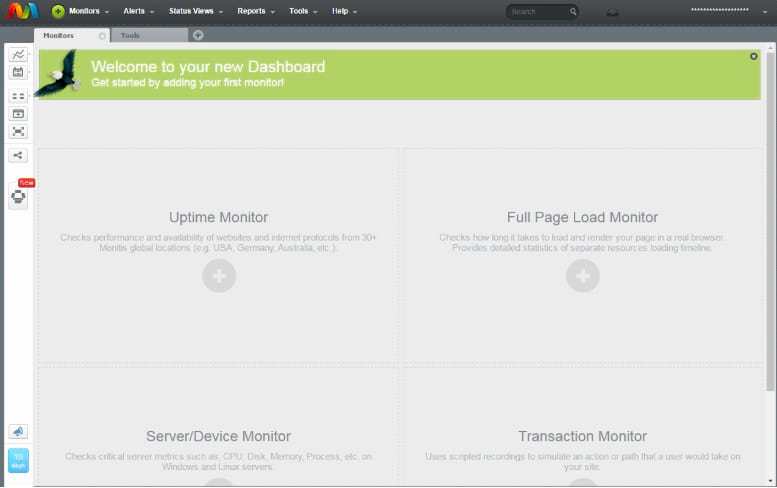
Task: Click the line chart sidebar icon
Action: (18, 54)
